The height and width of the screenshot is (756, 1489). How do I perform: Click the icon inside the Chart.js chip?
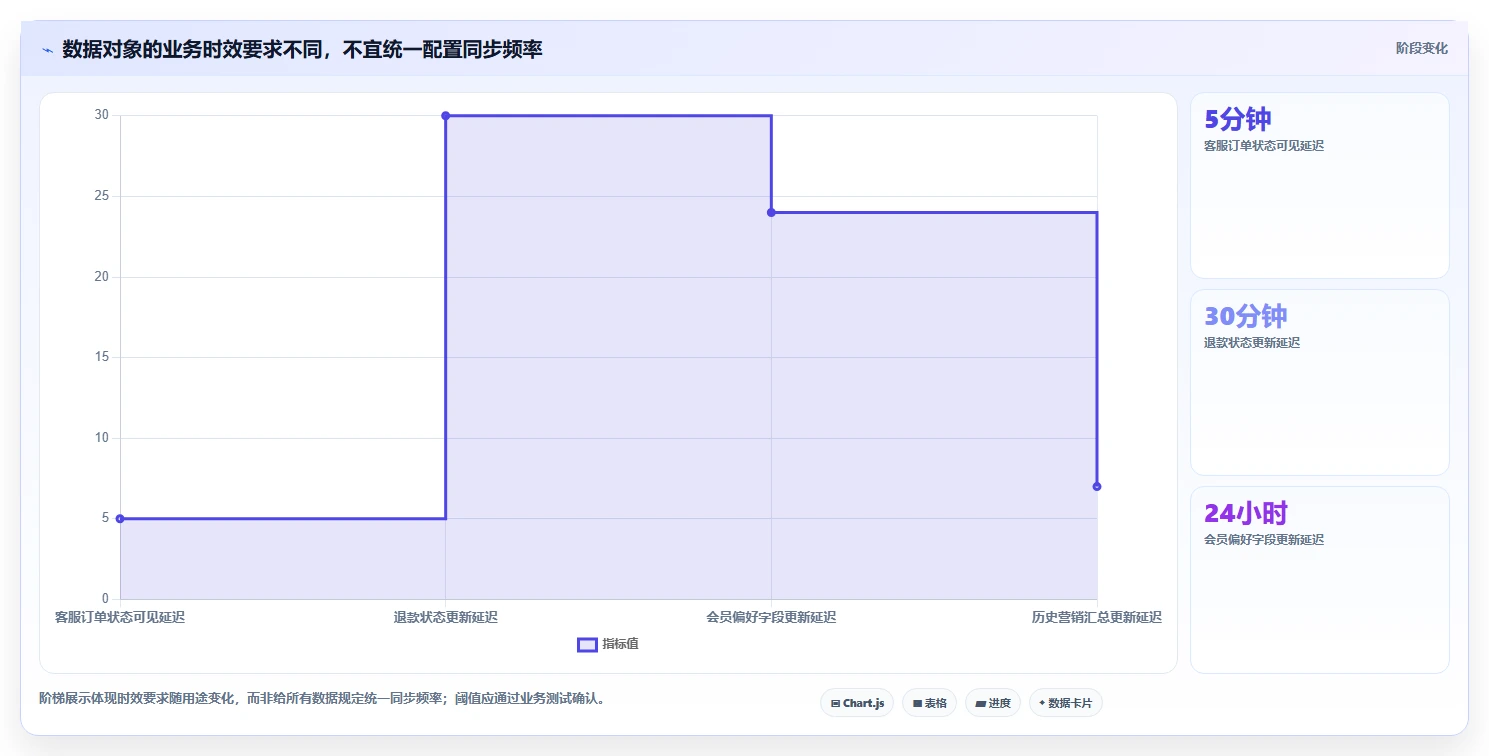pos(835,704)
